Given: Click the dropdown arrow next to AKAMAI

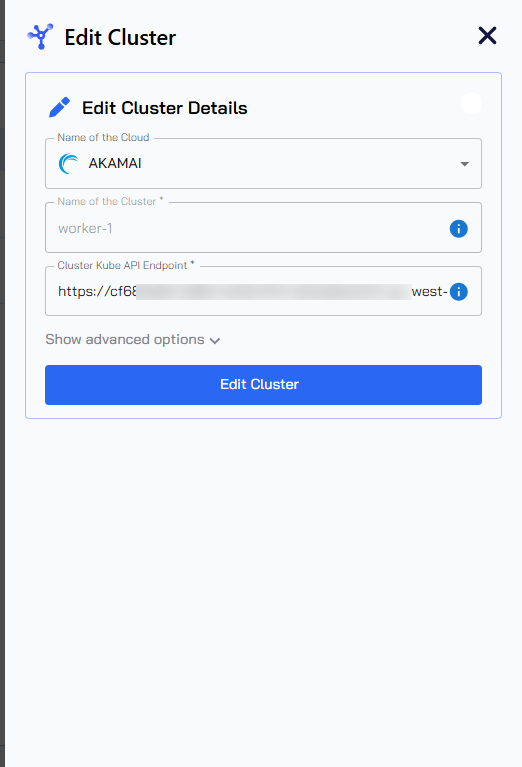Looking at the screenshot, I should click(465, 164).
